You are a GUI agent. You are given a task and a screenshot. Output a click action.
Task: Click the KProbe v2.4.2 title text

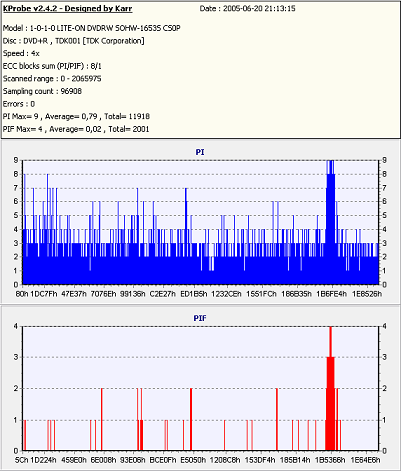tap(68, 8)
